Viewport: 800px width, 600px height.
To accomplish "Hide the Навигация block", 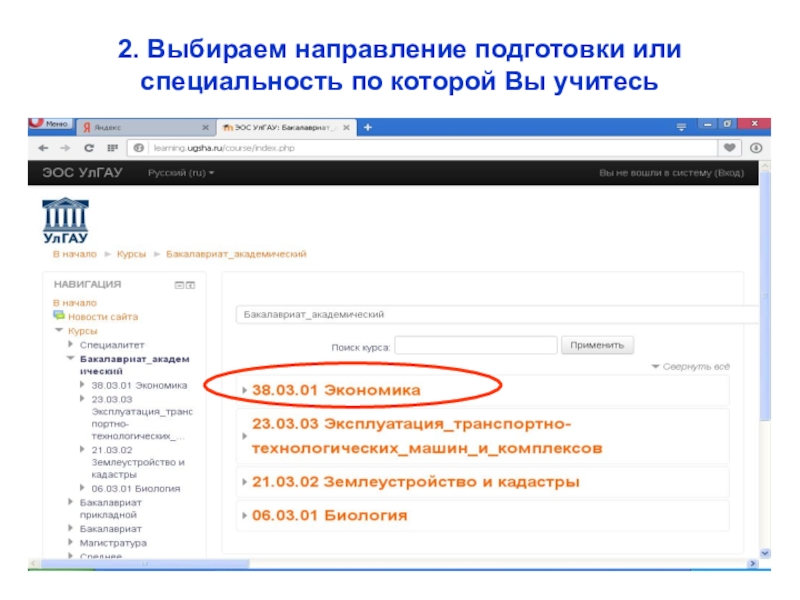I will 179,284.
